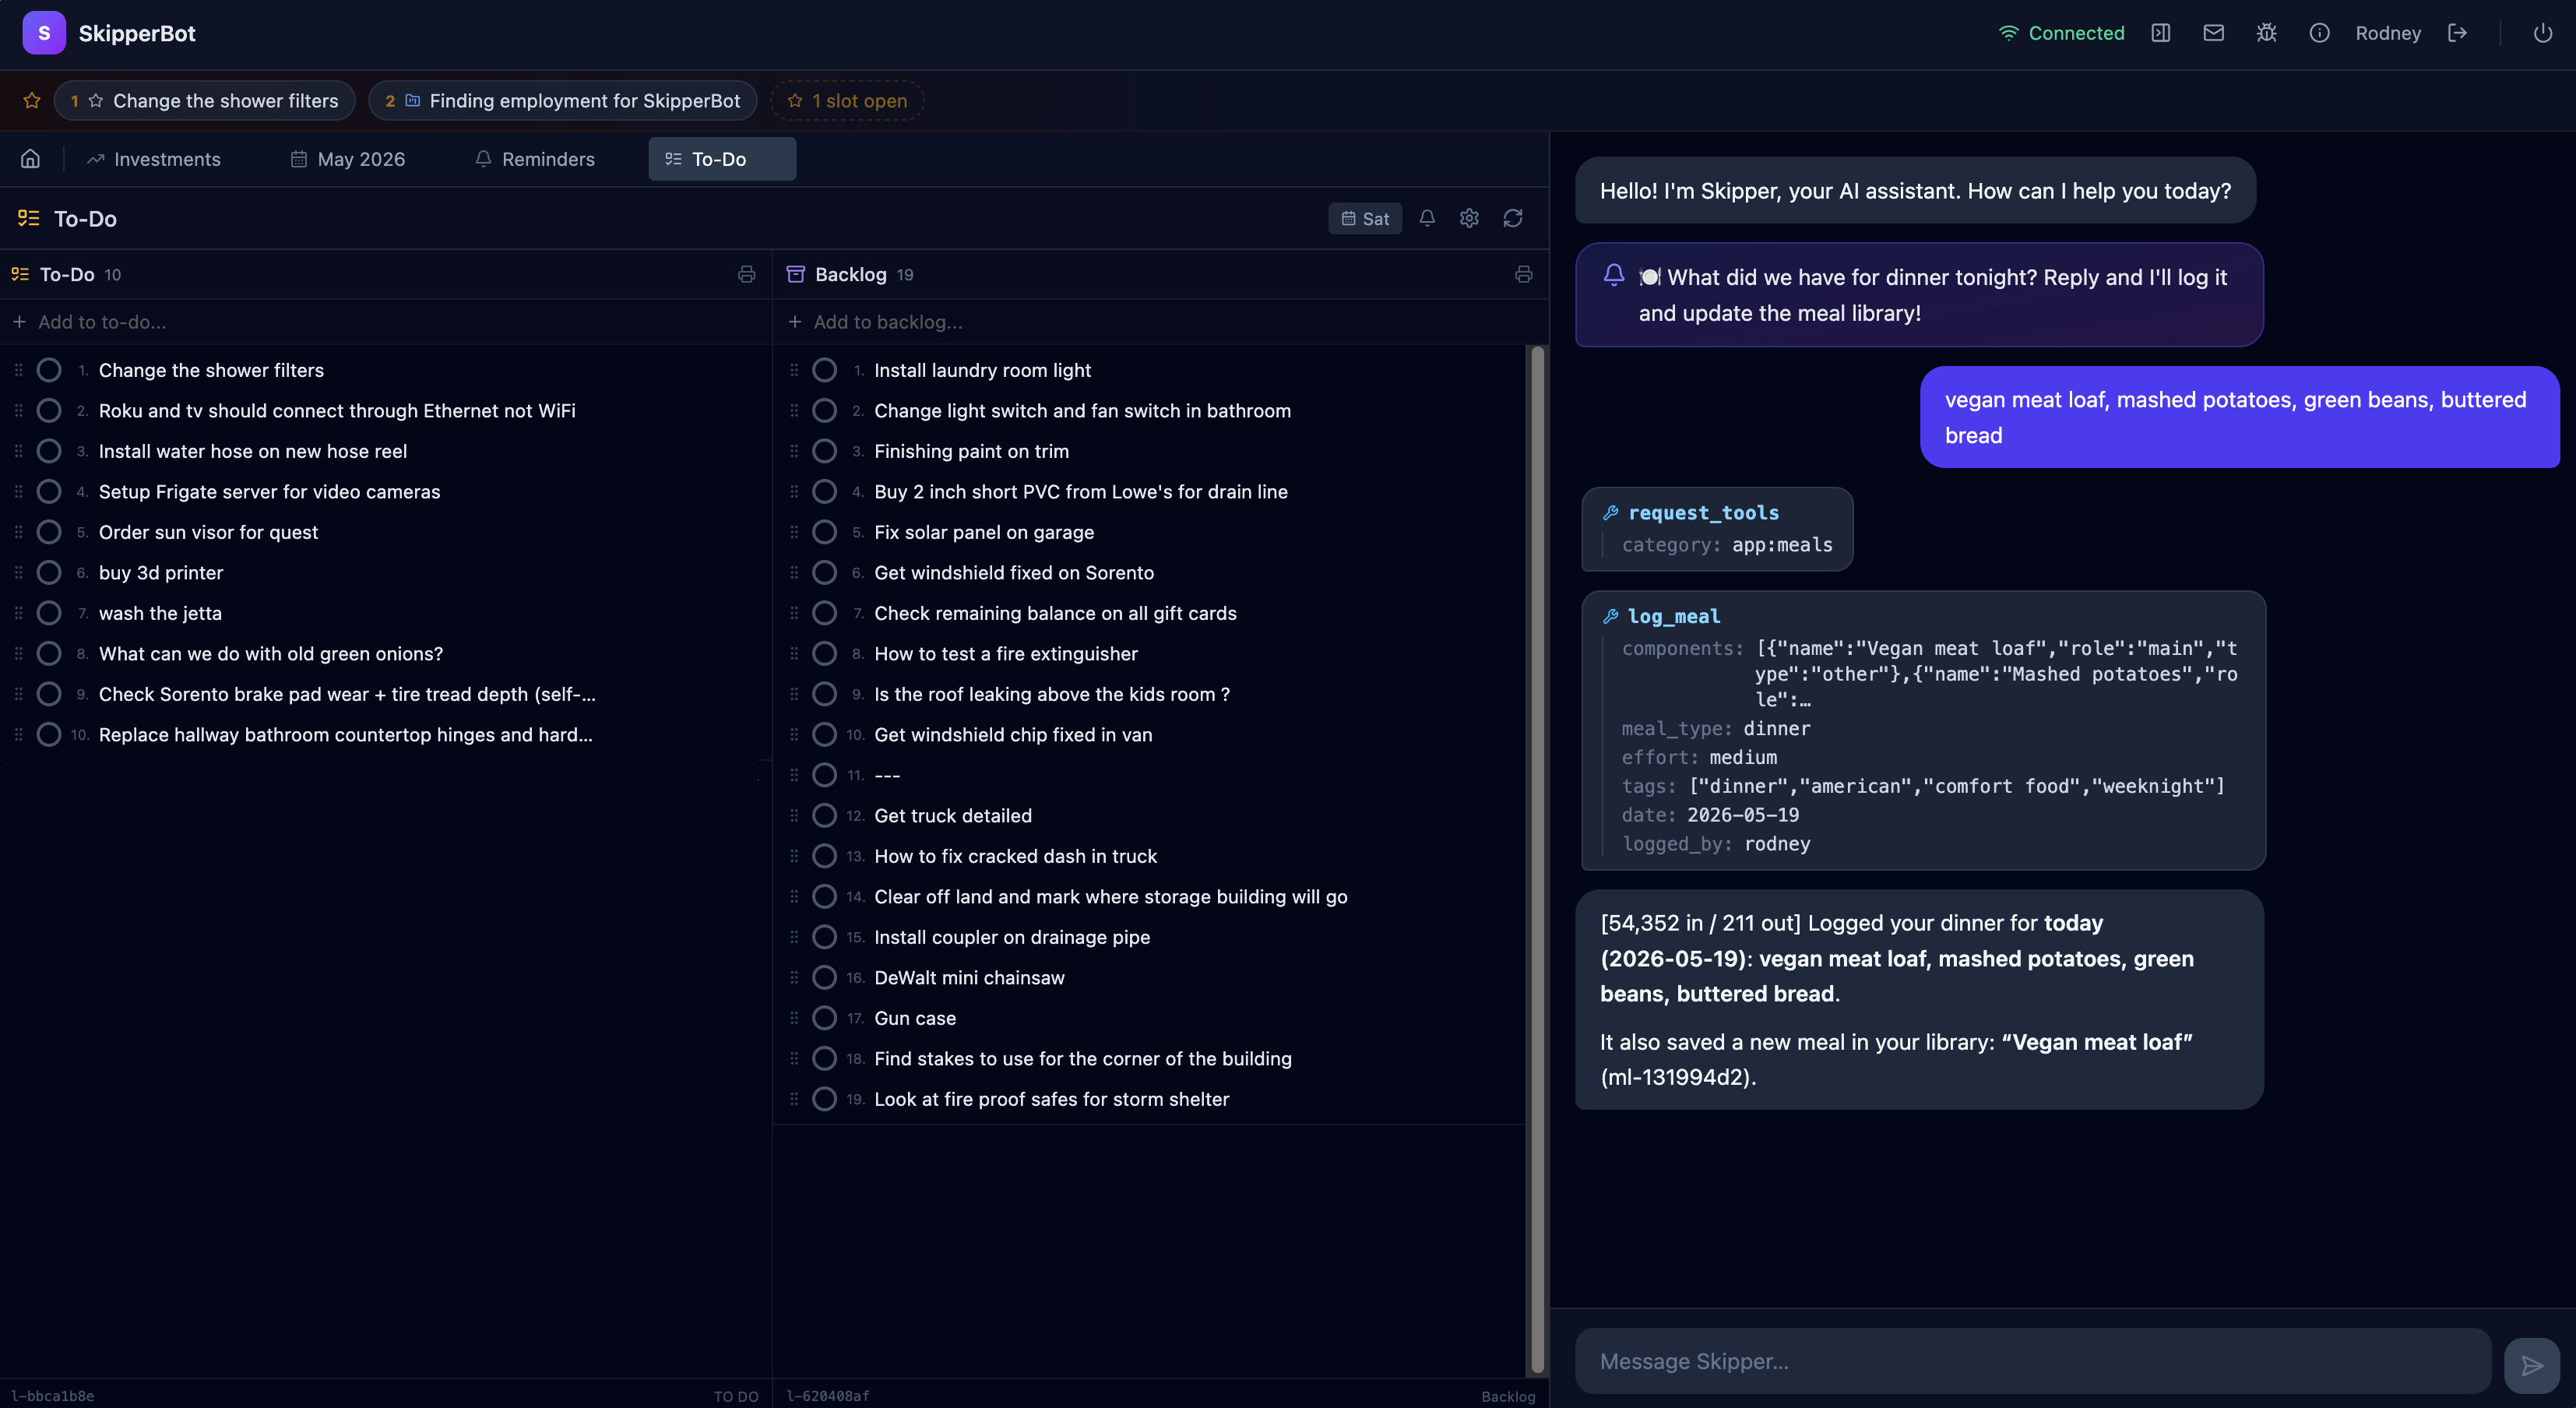Image resolution: width=2576 pixels, height=1408 pixels.
Task: Click the power icon
Action: point(2542,33)
